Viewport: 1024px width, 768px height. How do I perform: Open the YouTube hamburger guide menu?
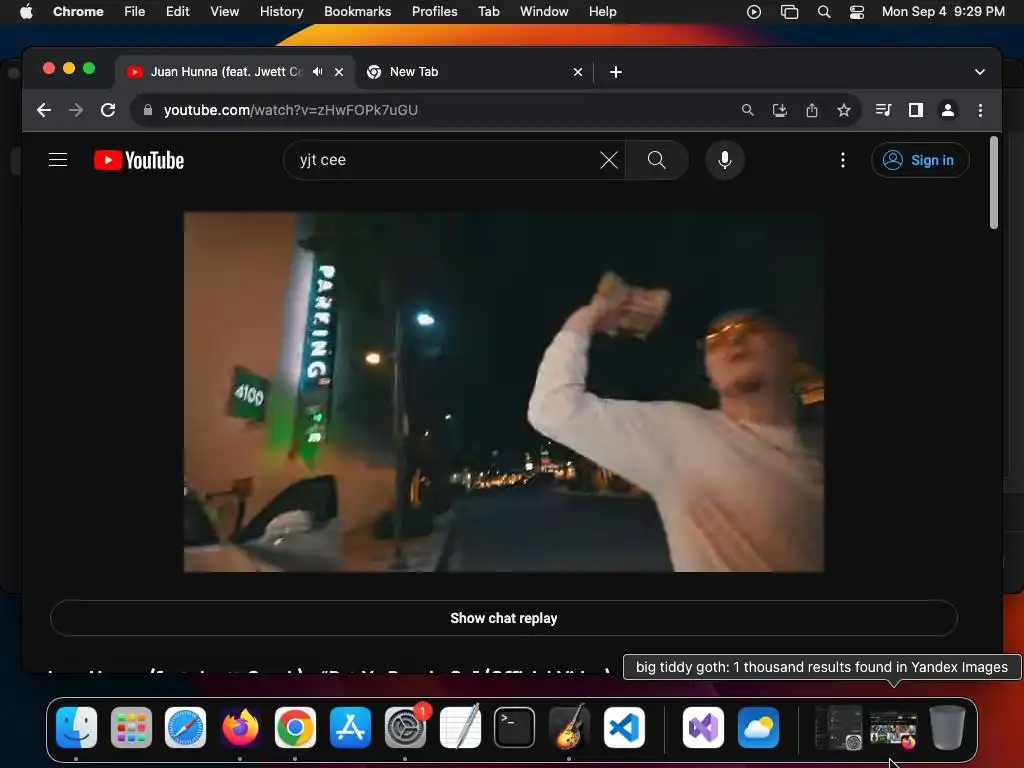coord(58,160)
